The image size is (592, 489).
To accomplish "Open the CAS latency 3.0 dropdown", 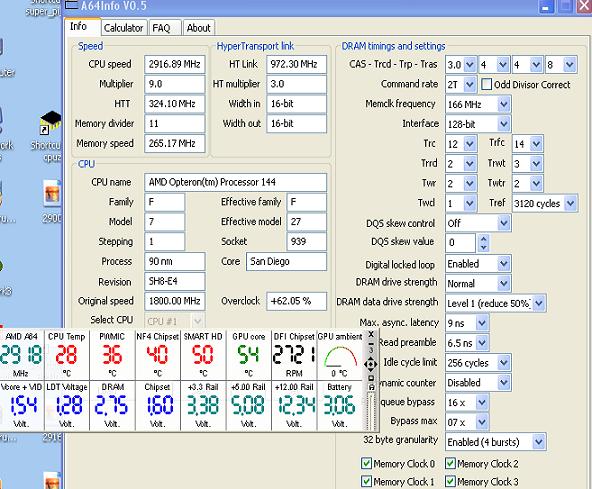I will [x=470, y=65].
